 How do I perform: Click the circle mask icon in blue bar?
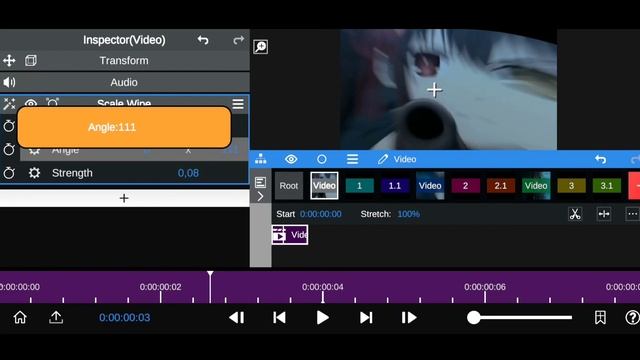[322, 159]
